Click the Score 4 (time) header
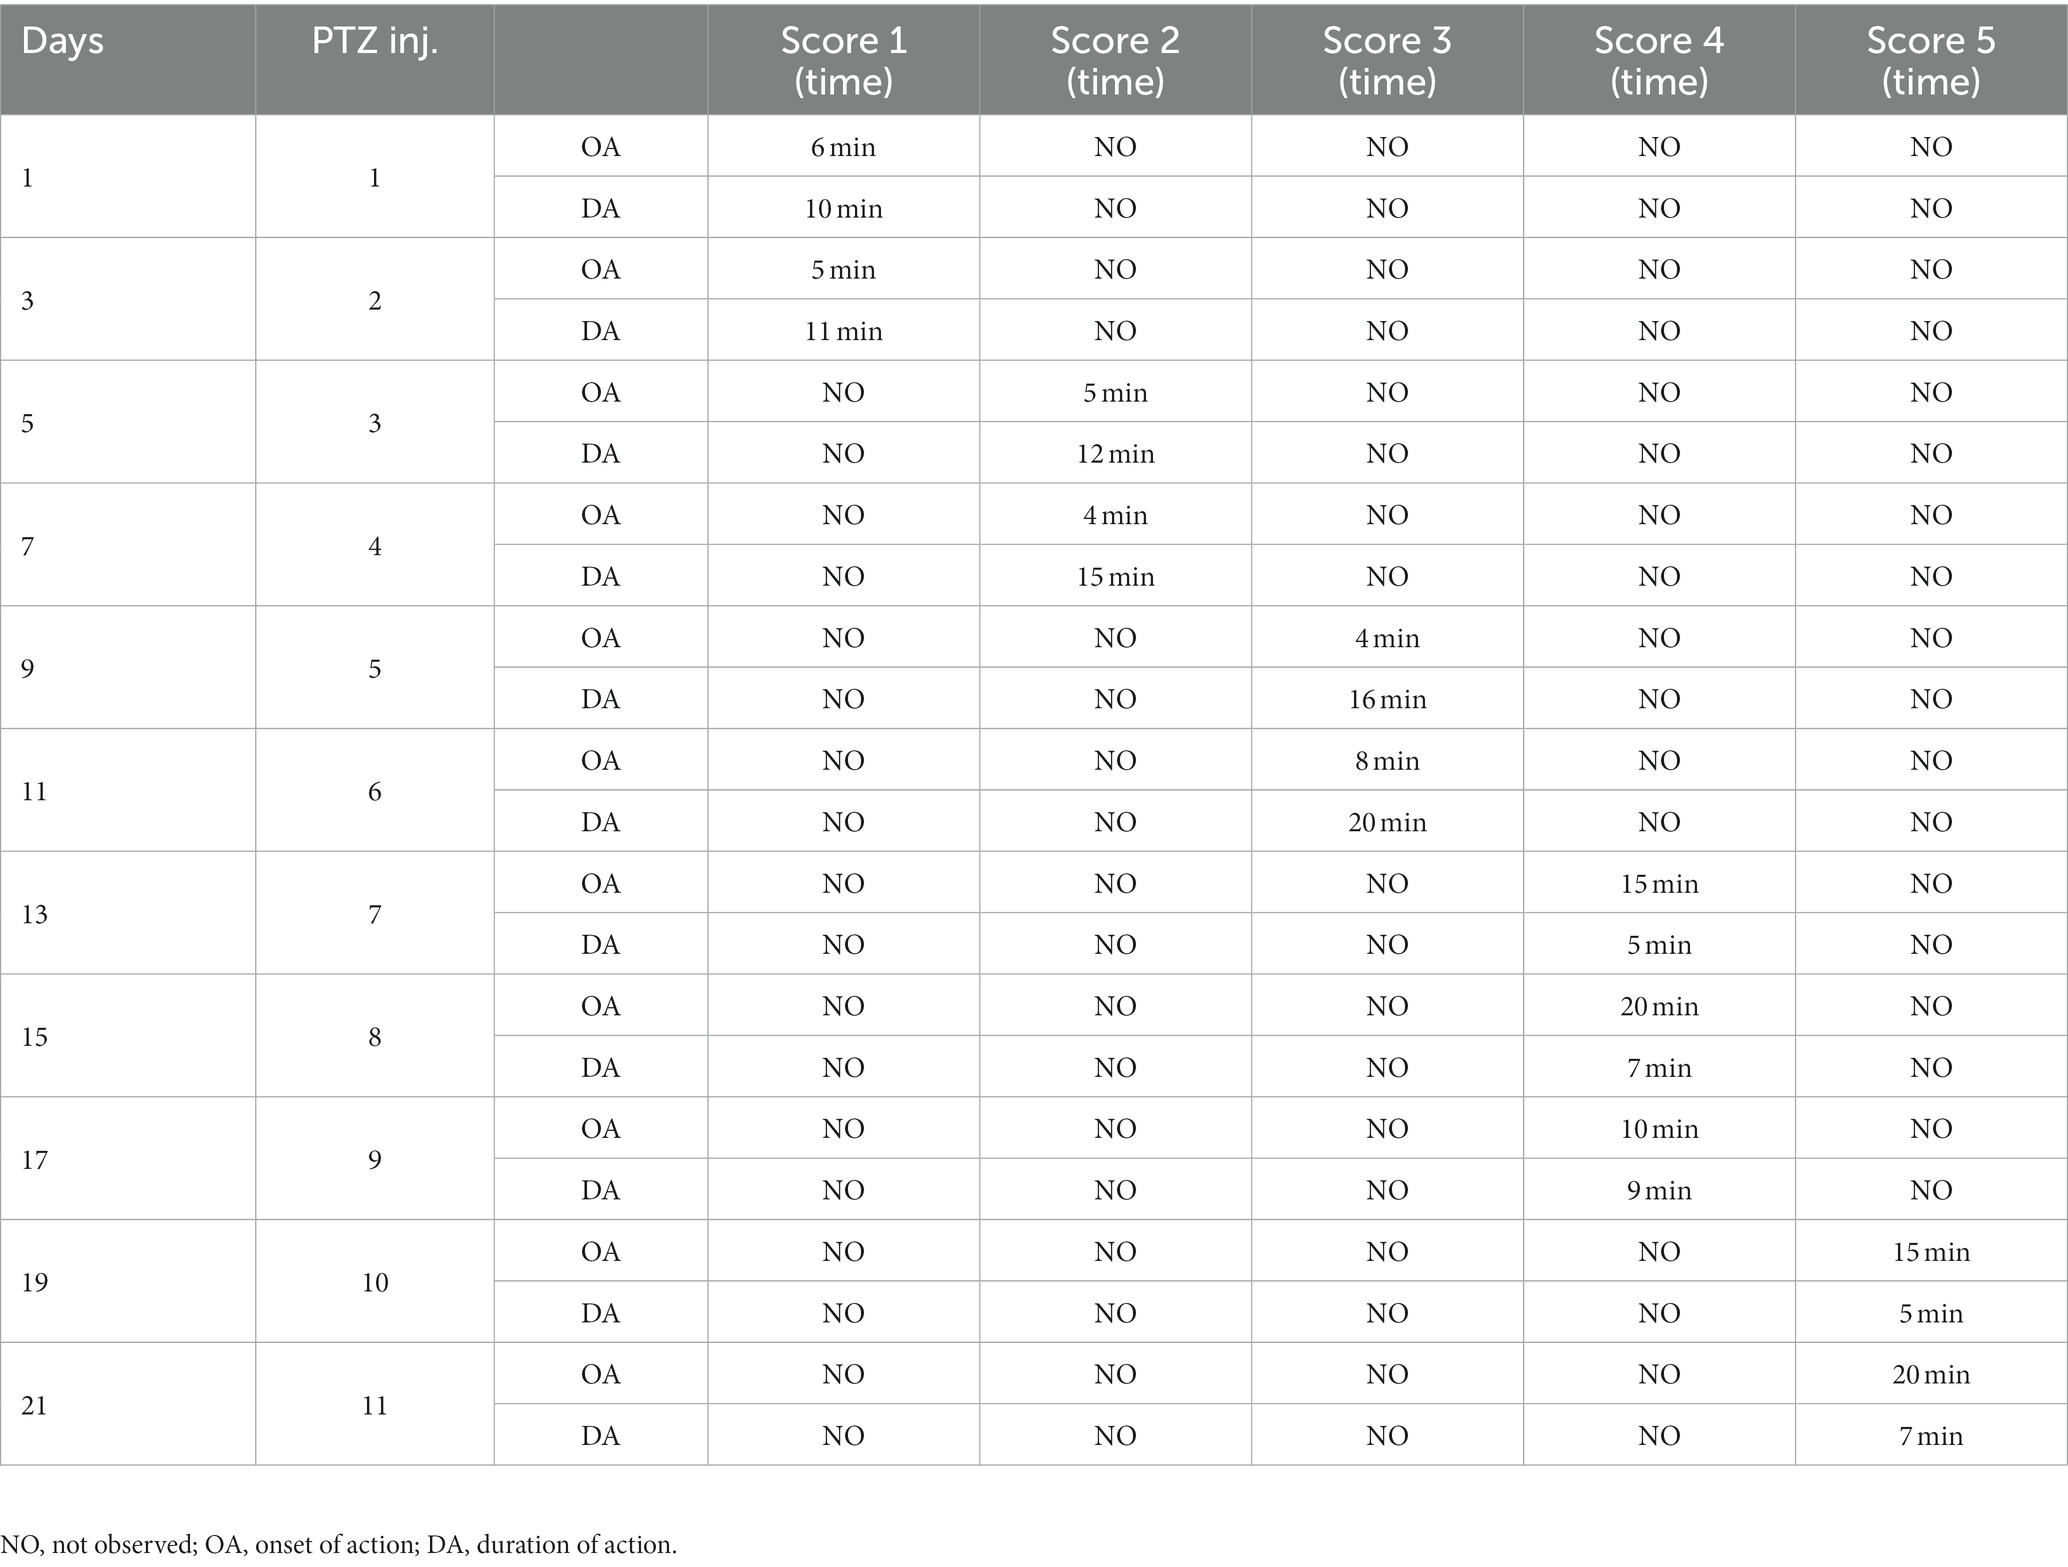 click(1659, 60)
